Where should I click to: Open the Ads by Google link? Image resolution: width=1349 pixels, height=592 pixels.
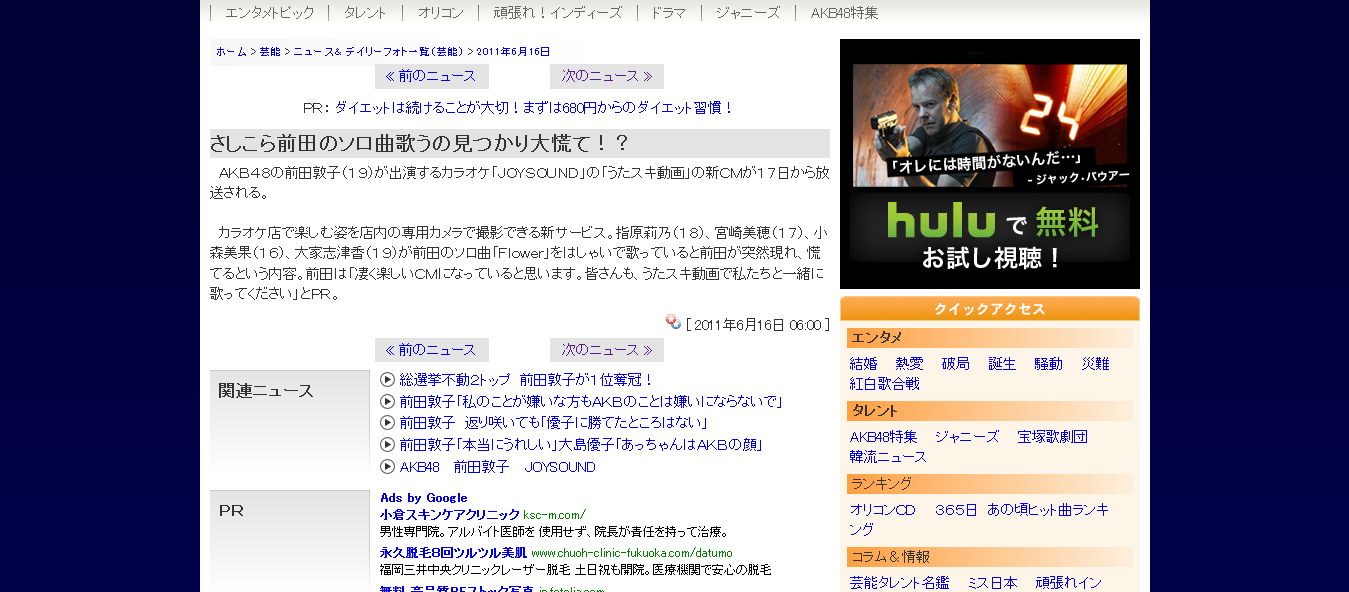point(424,498)
